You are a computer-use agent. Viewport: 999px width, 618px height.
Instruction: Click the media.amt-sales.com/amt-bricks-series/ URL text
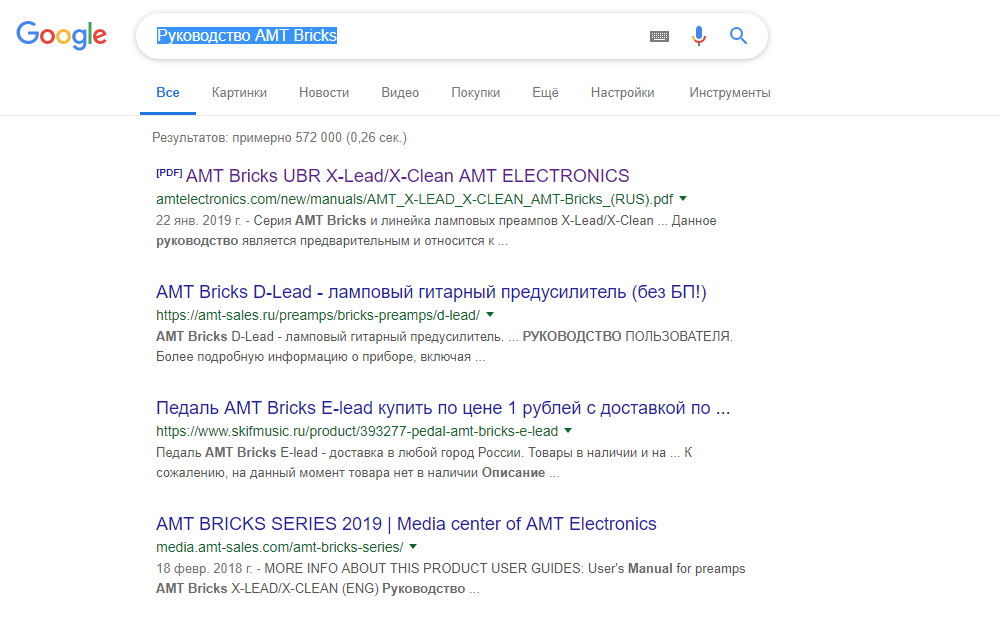click(280, 547)
